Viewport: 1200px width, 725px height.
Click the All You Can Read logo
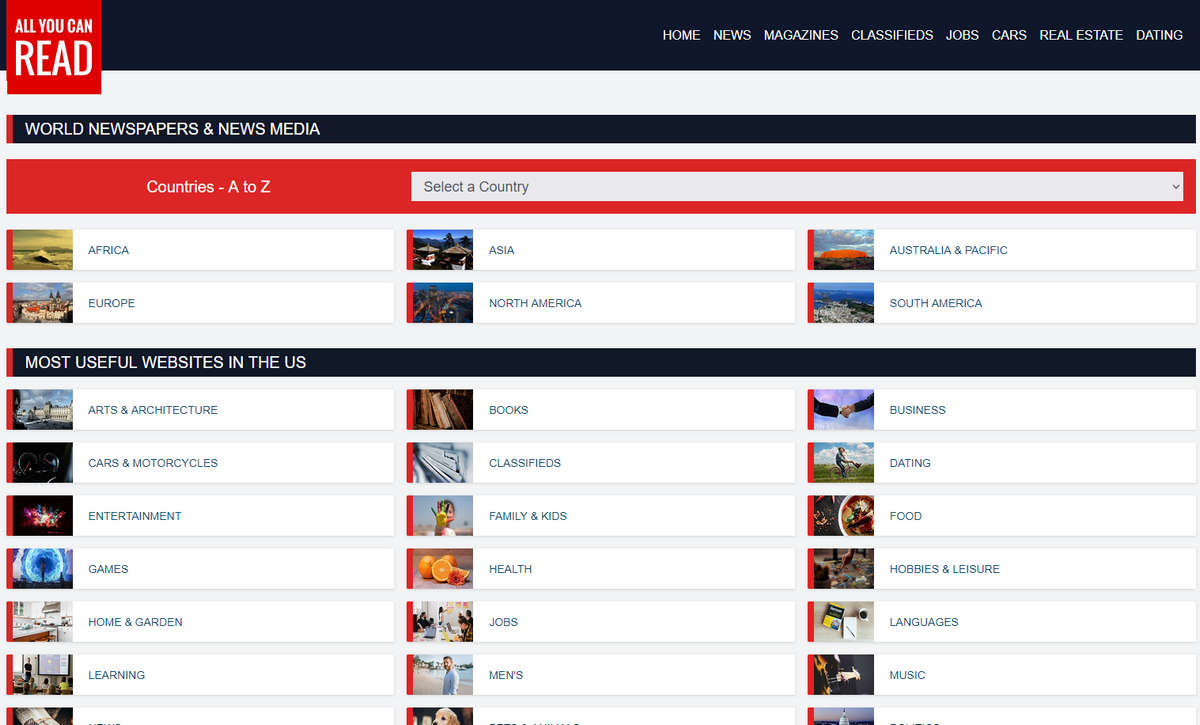(54, 47)
